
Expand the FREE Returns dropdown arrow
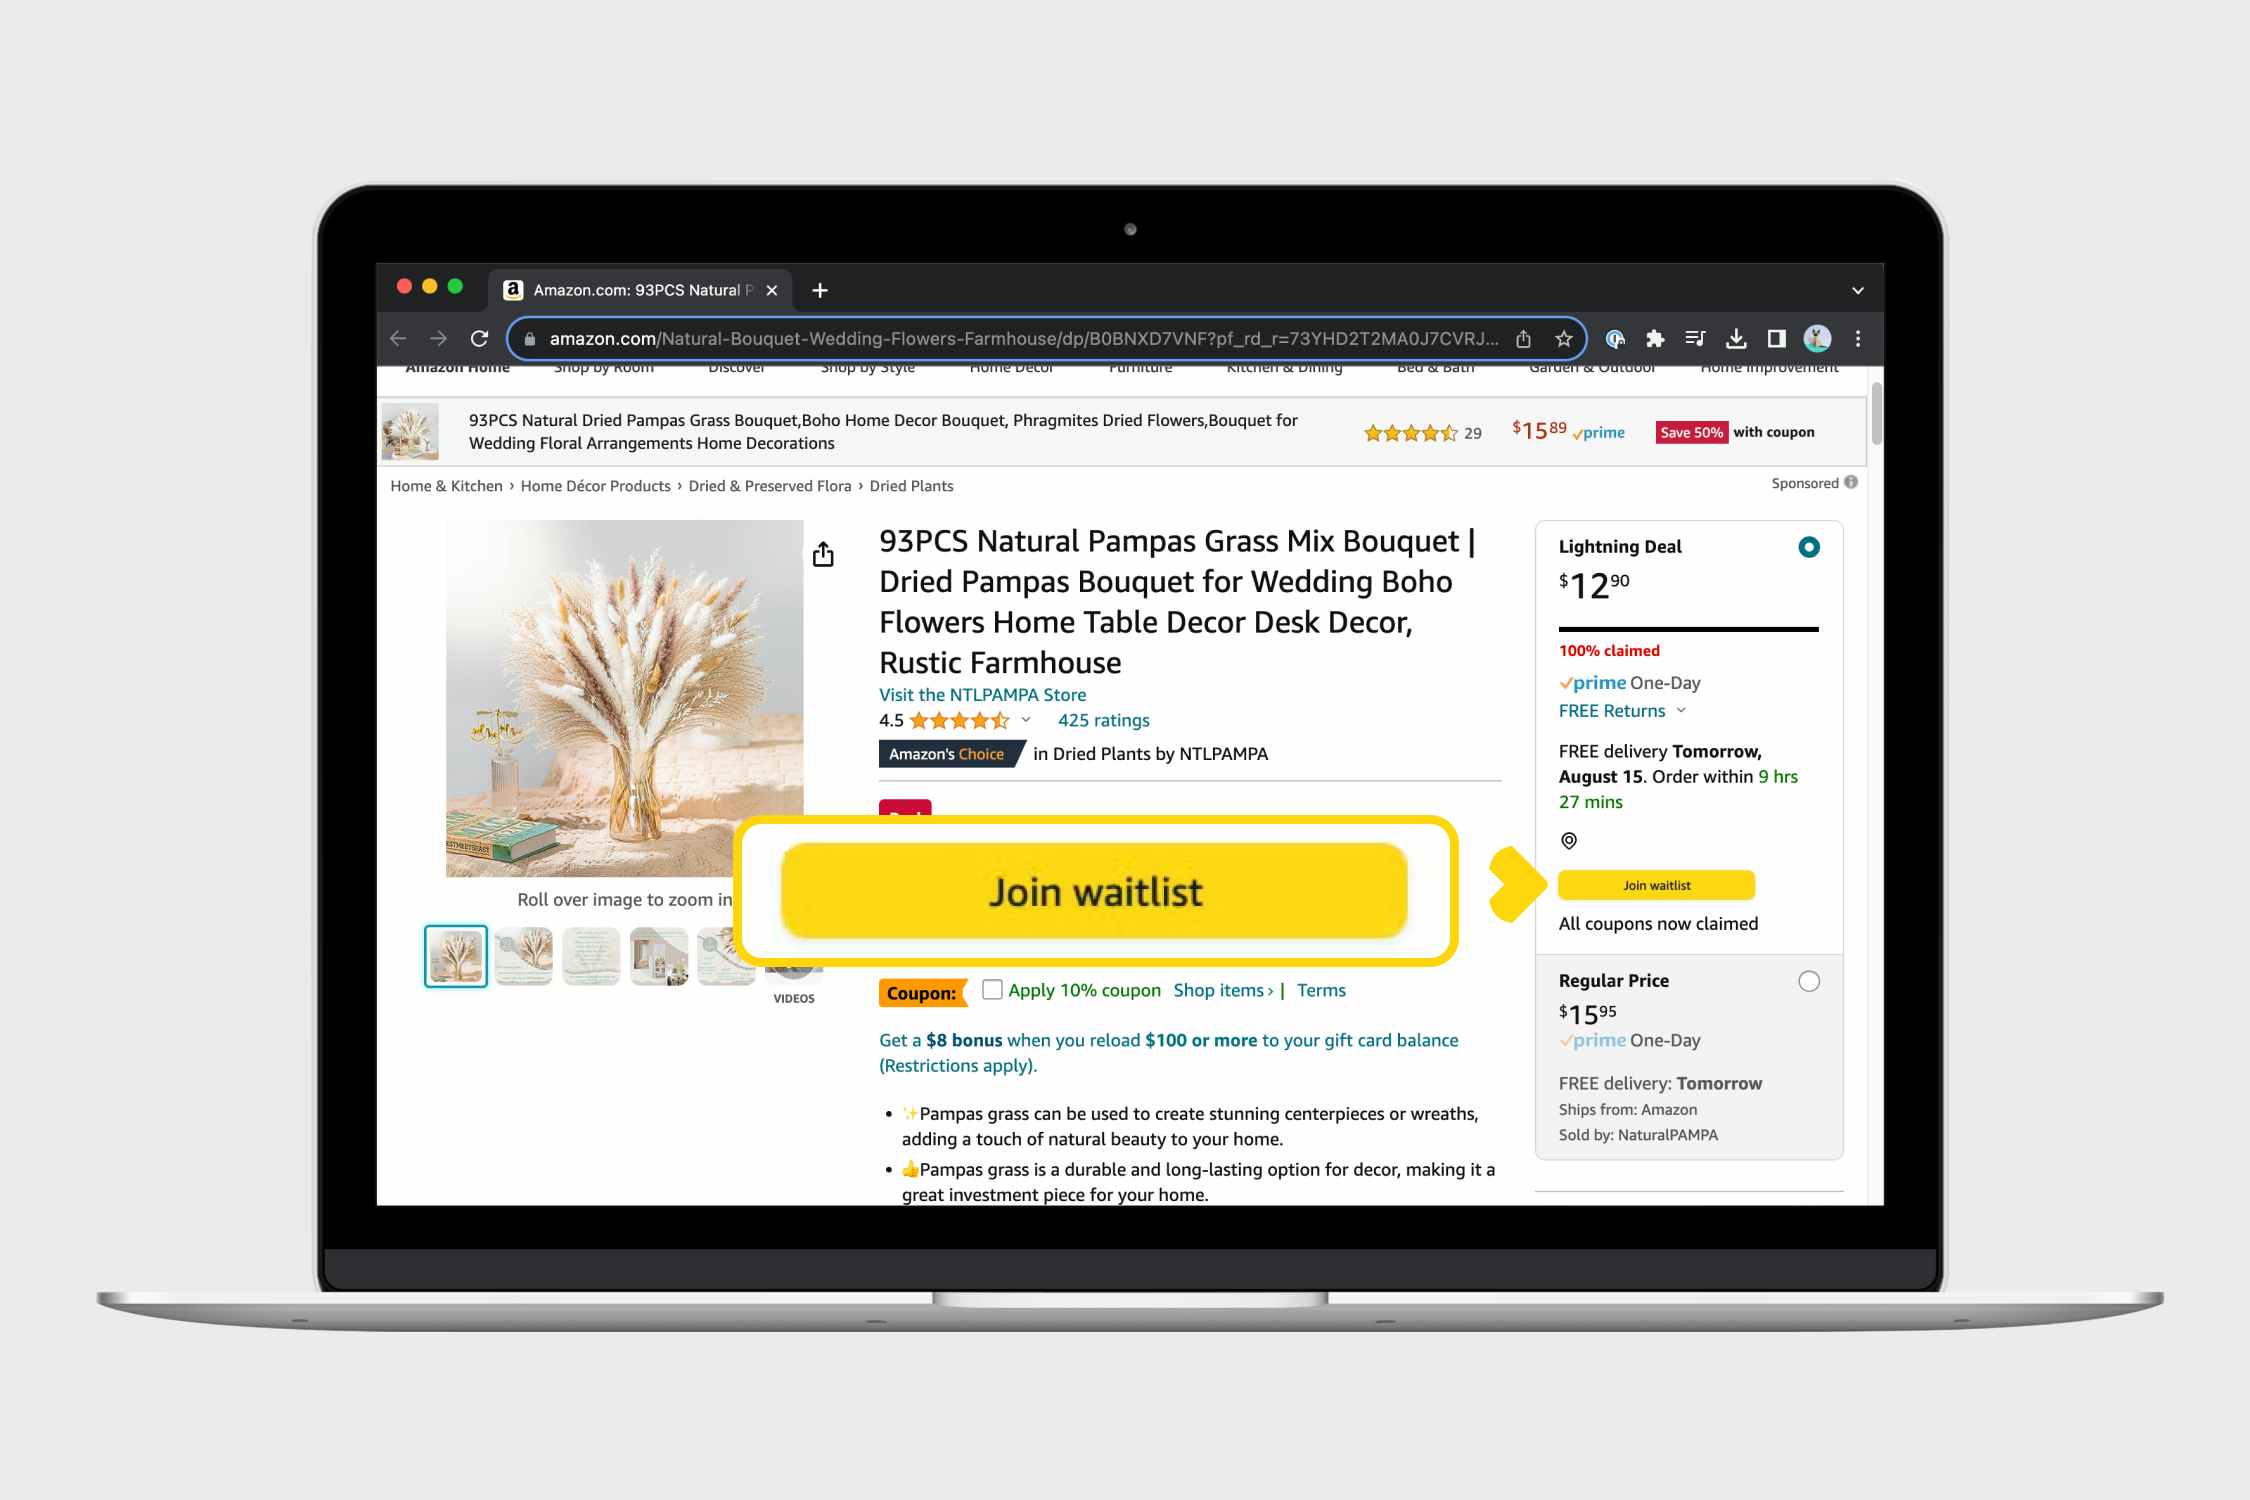1681,710
